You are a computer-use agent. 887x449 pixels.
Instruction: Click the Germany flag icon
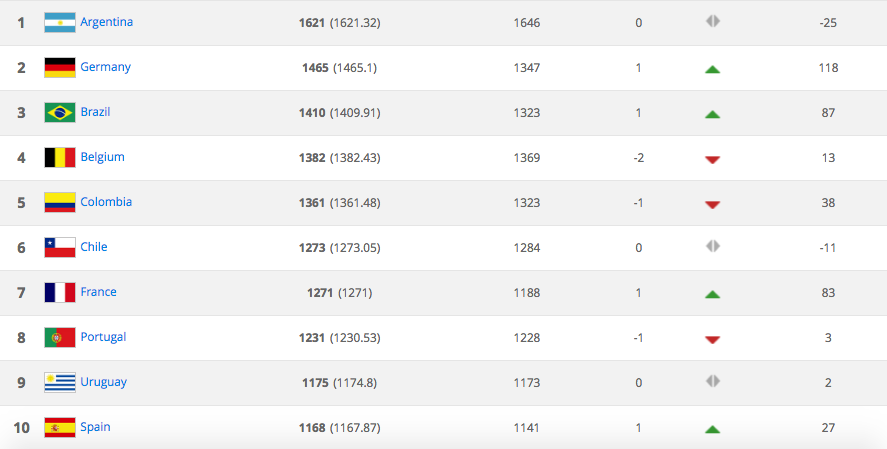[59, 68]
